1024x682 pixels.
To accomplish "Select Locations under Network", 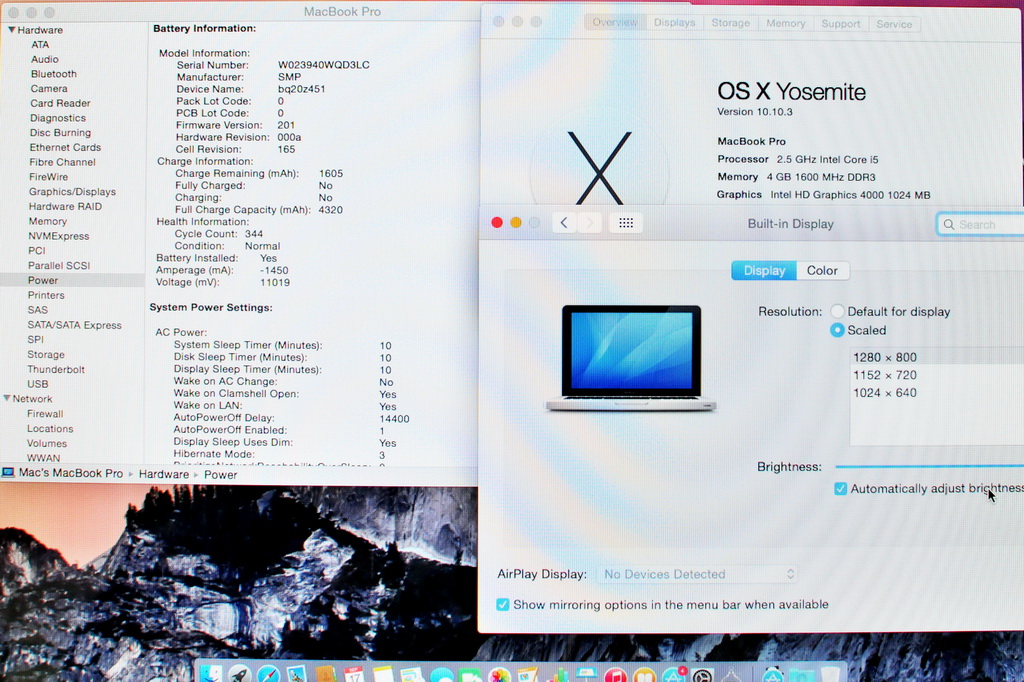I will tap(50, 429).
